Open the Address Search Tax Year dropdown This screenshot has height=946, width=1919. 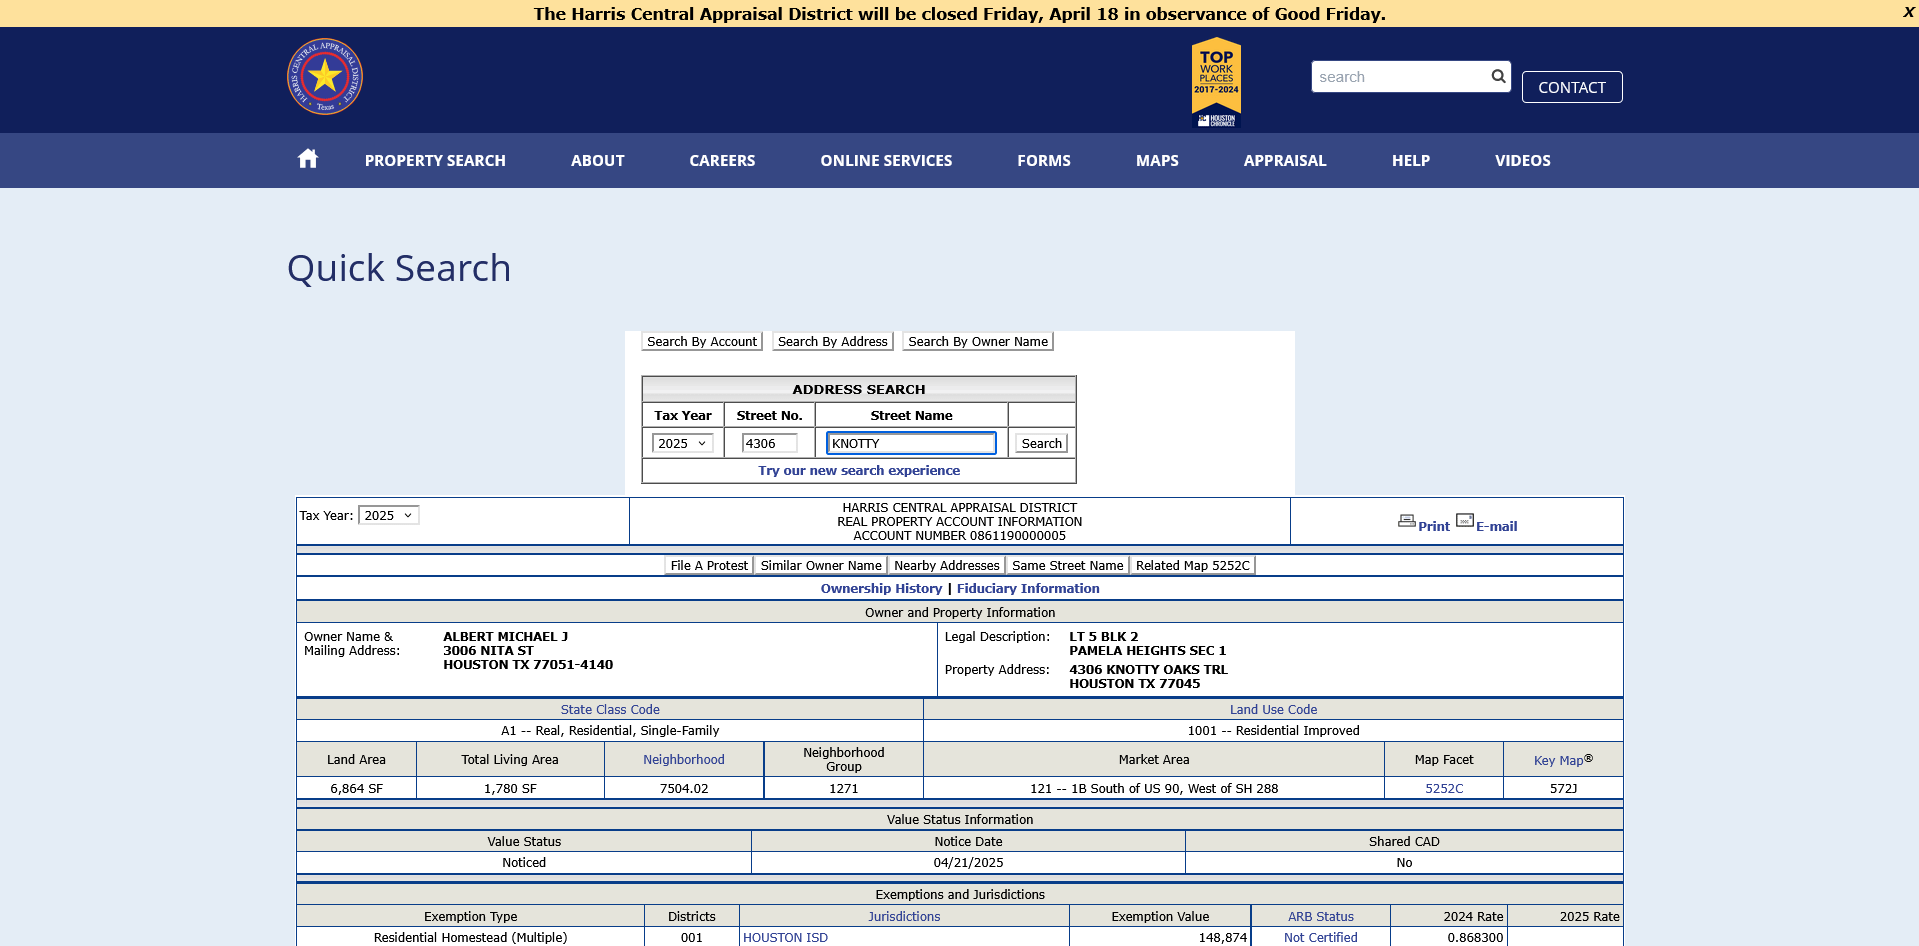click(x=682, y=443)
